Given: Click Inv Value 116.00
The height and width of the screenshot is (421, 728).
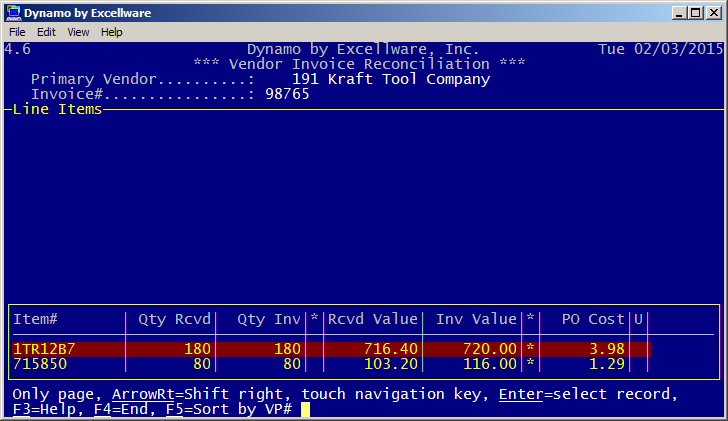Looking at the screenshot, I should (x=489, y=364).
